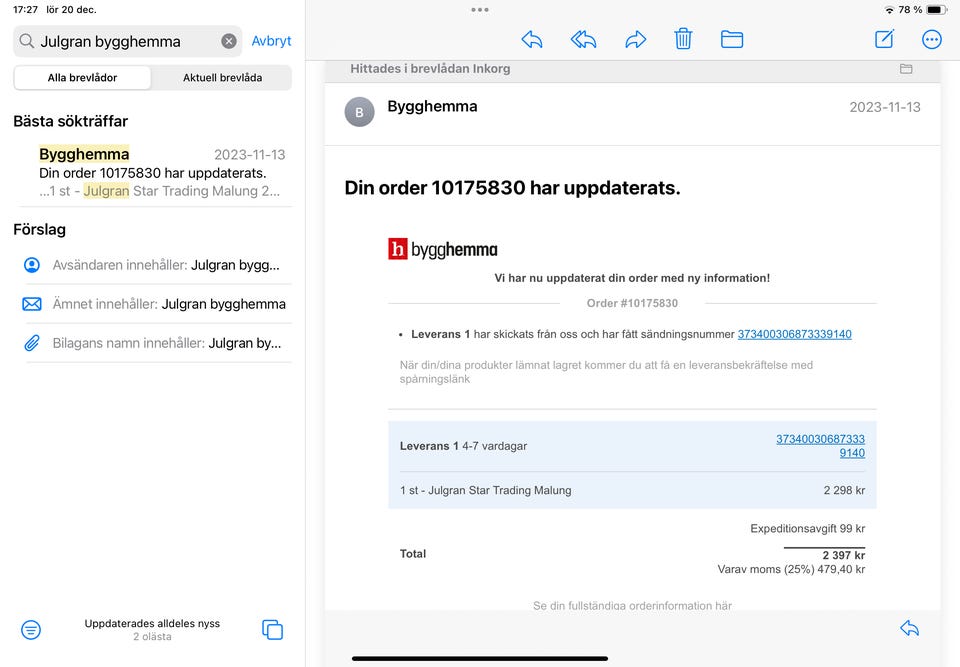The width and height of the screenshot is (960, 667).
Task: Tap the Varav moms (25%) 479,40 kr line
Action: point(791,570)
